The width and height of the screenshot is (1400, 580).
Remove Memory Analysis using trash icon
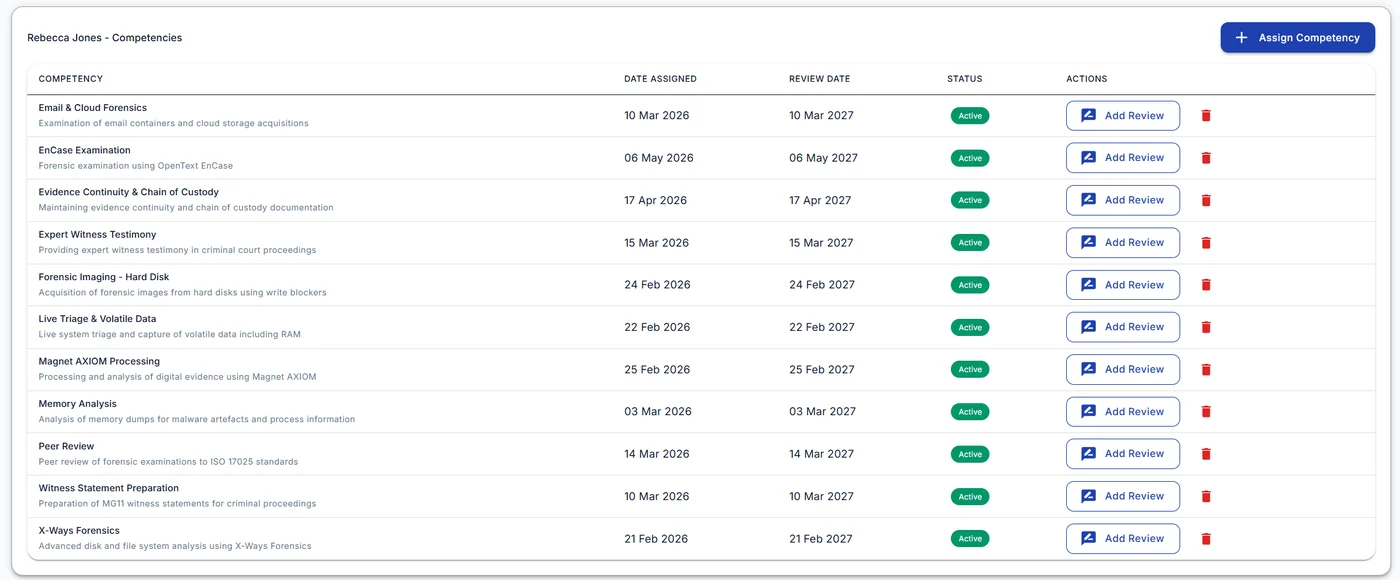point(1205,412)
